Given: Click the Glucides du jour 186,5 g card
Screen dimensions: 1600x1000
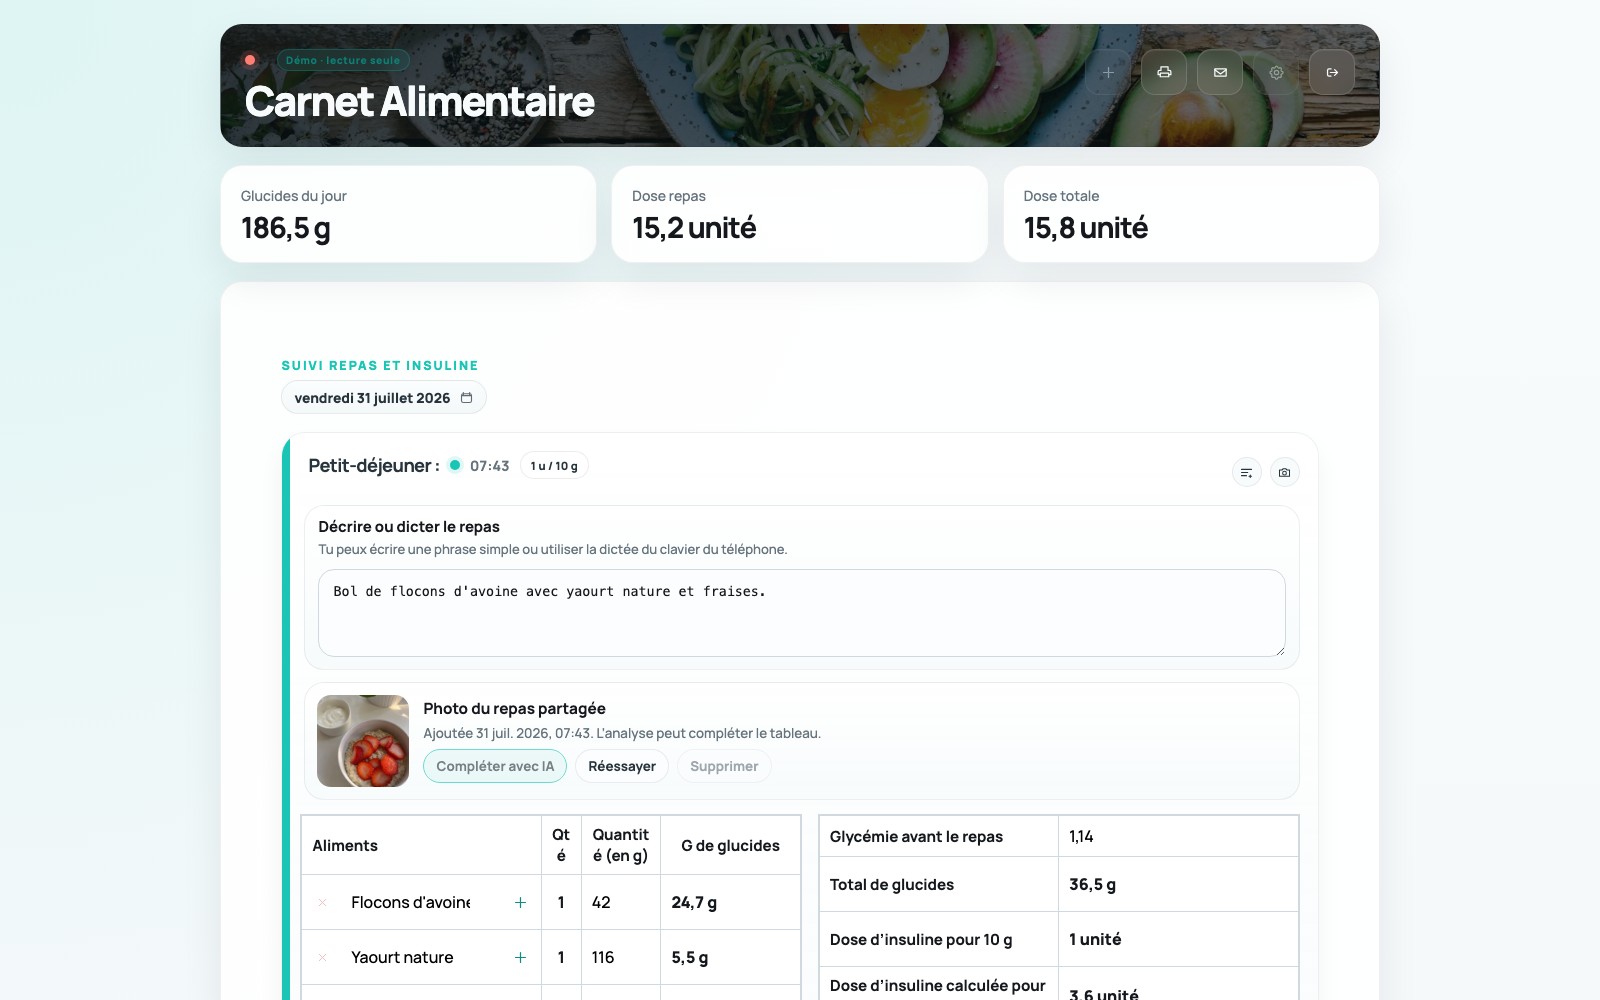Looking at the screenshot, I should point(408,214).
